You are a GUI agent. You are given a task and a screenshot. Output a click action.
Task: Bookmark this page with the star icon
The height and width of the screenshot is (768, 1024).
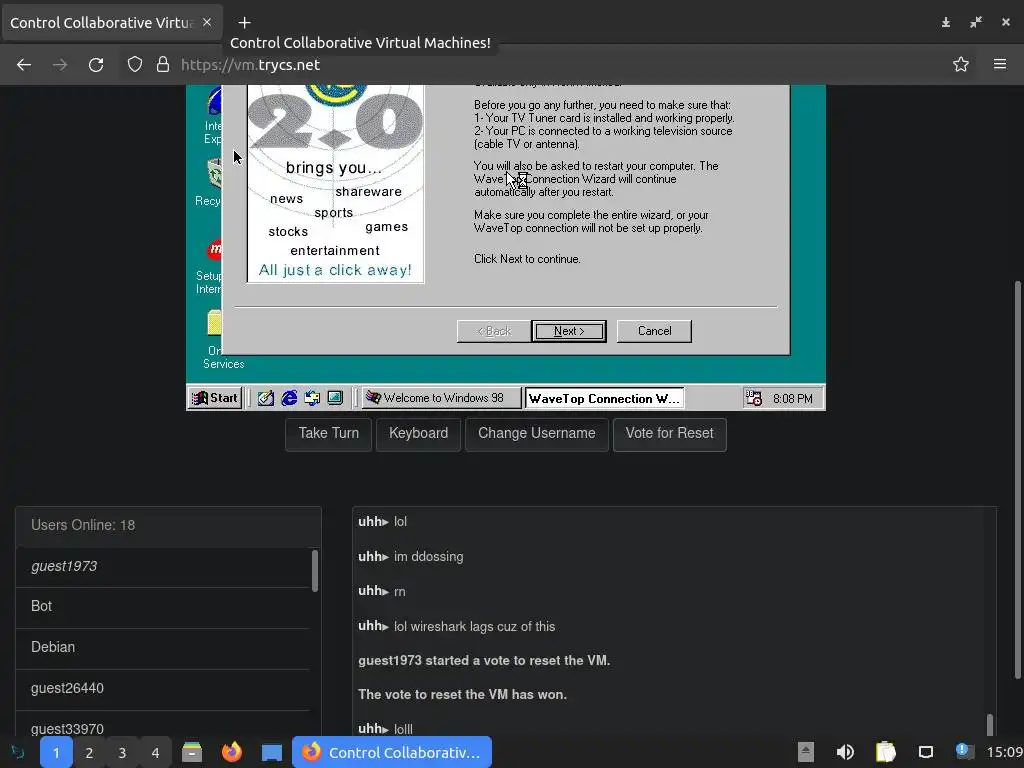point(961,65)
